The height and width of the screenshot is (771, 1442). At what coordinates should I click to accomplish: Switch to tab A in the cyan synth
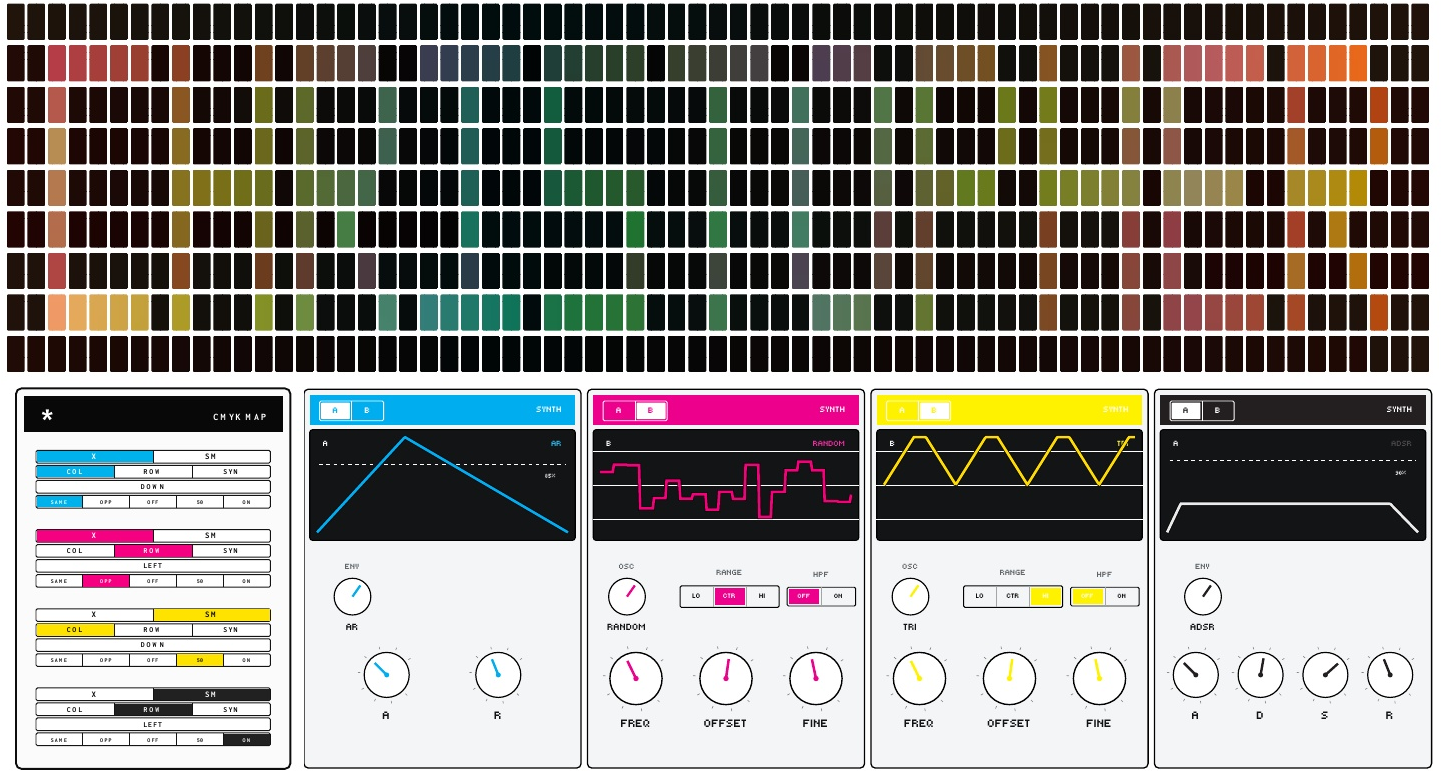pos(335,410)
